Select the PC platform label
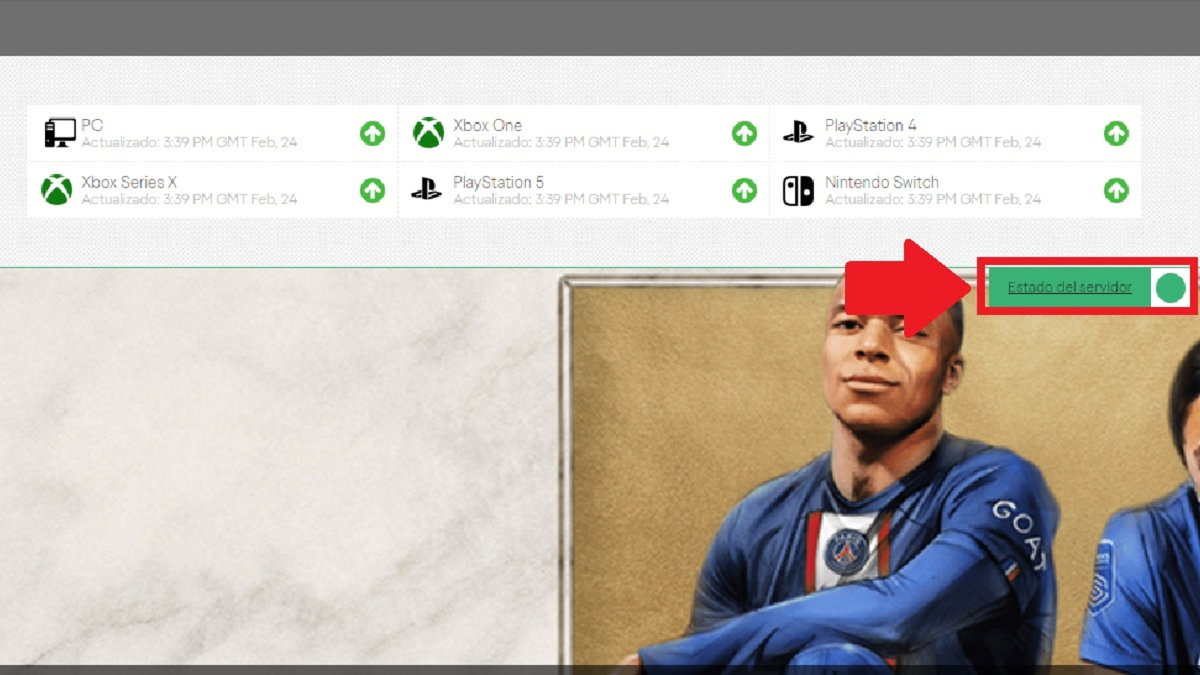 coord(92,125)
